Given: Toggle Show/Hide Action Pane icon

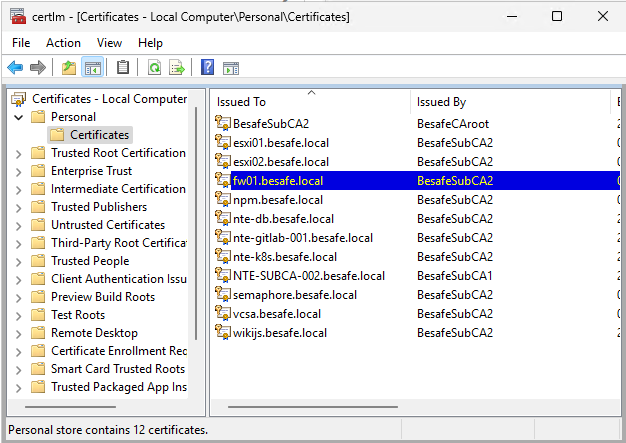Looking at the screenshot, I should (231, 68).
